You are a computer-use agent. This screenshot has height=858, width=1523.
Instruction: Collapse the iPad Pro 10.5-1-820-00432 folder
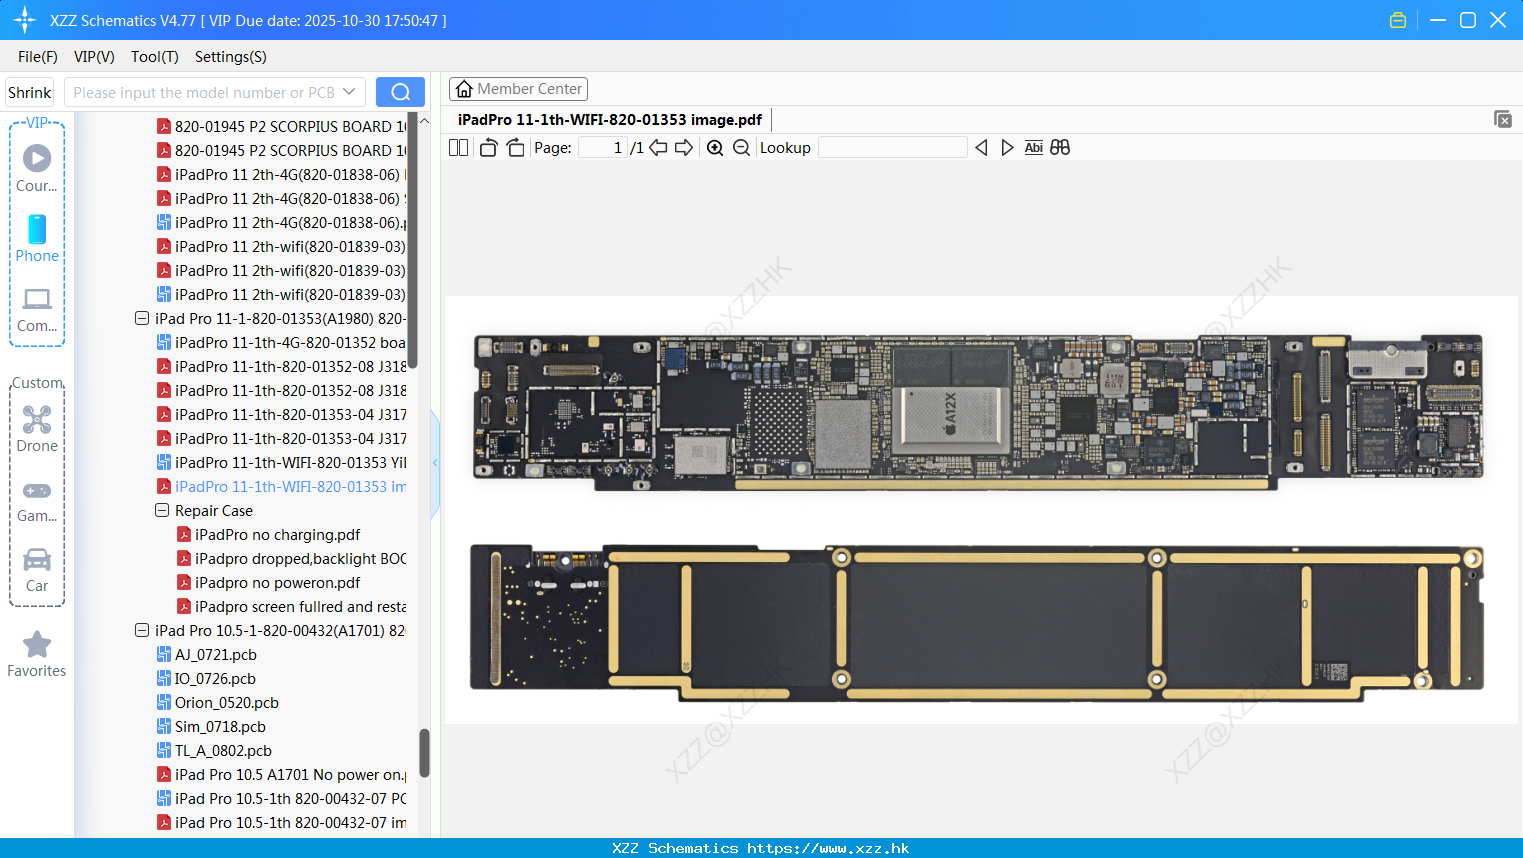coord(142,630)
